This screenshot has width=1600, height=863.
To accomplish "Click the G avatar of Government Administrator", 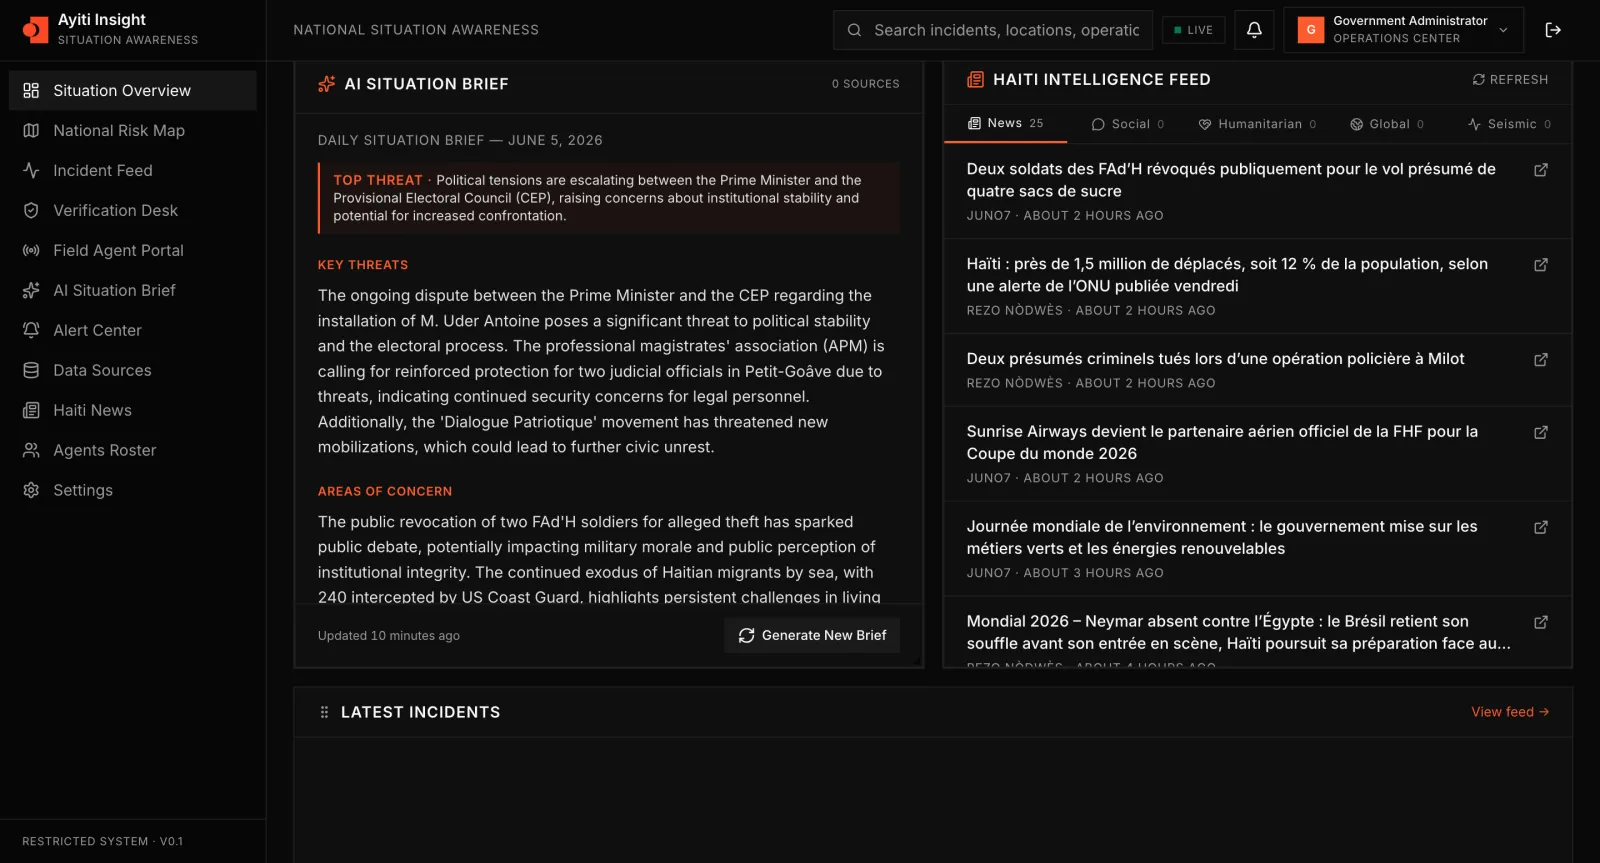I will 1311,30.
